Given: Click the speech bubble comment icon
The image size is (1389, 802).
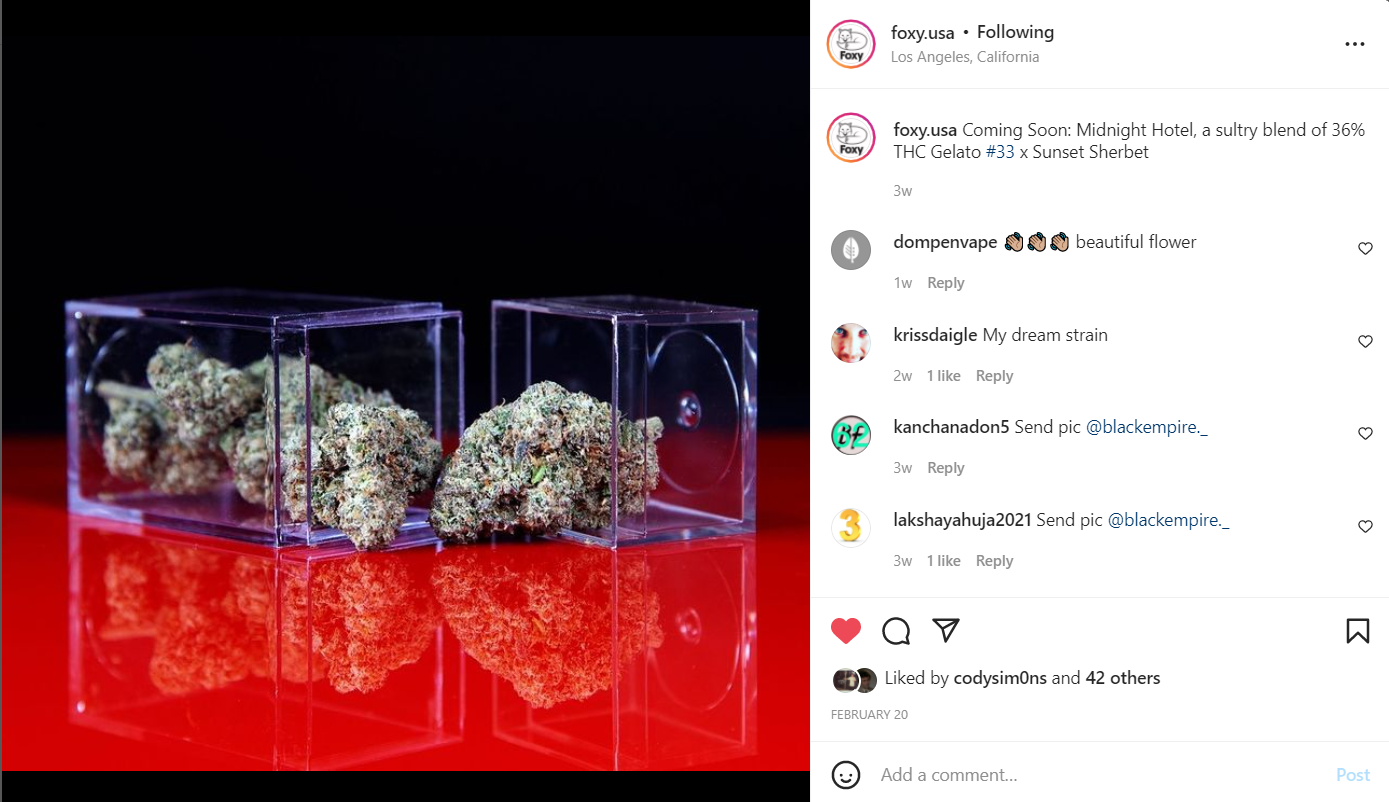Looking at the screenshot, I should [x=896, y=631].
